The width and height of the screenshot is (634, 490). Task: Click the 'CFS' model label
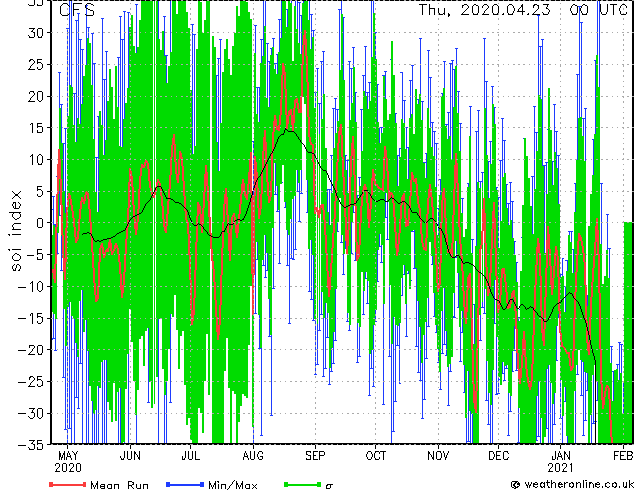77,10
